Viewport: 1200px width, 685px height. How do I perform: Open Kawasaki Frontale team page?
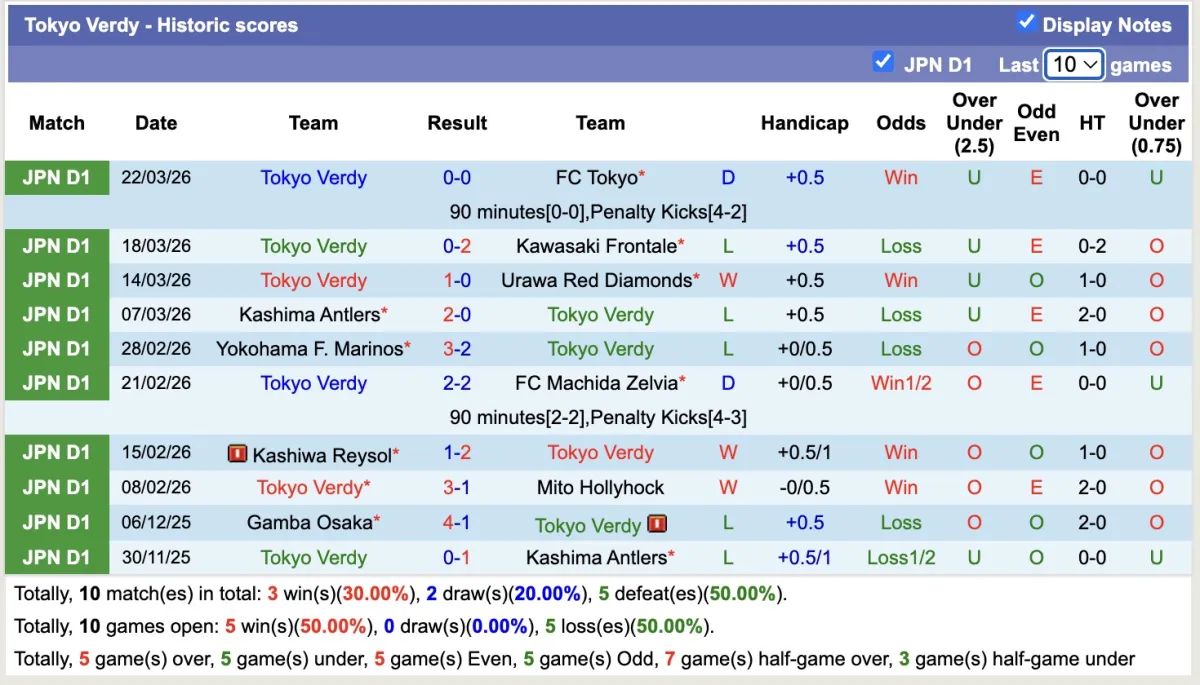(596, 246)
